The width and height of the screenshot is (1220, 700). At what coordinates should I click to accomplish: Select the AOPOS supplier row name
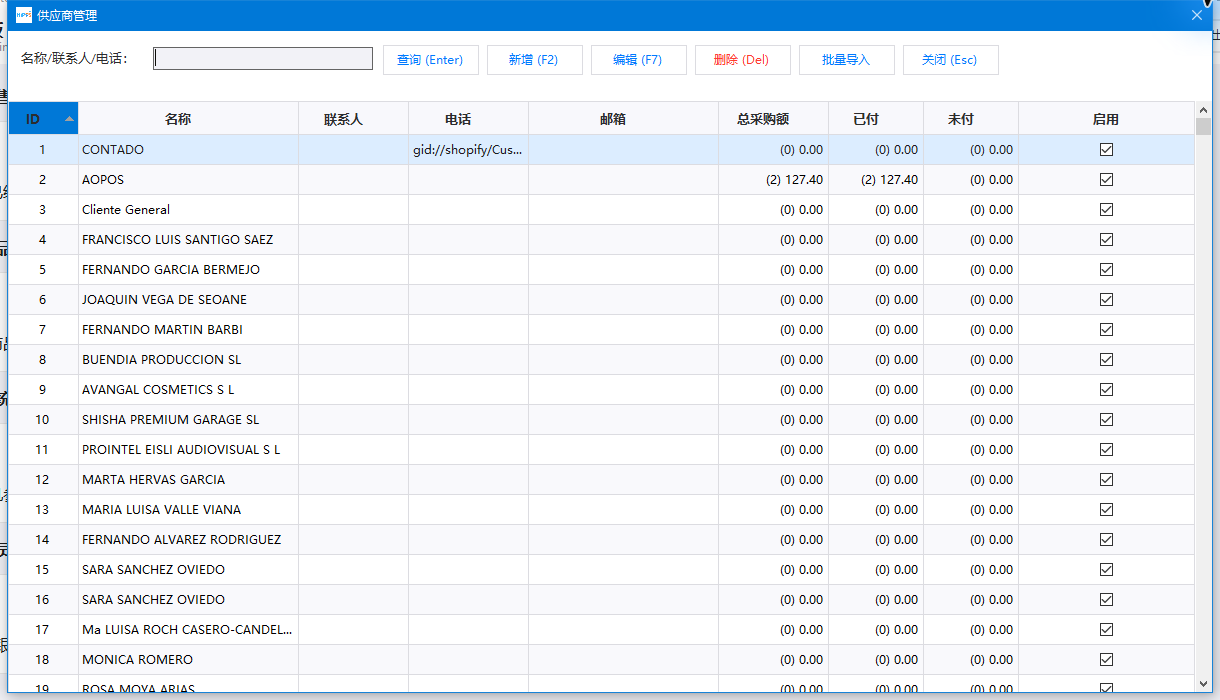tap(103, 180)
